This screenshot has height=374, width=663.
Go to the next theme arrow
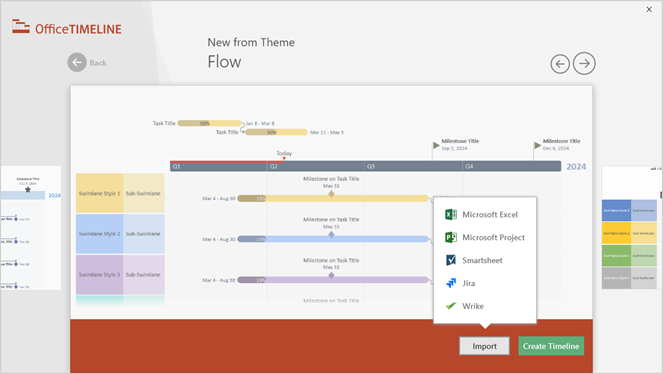pos(584,63)
